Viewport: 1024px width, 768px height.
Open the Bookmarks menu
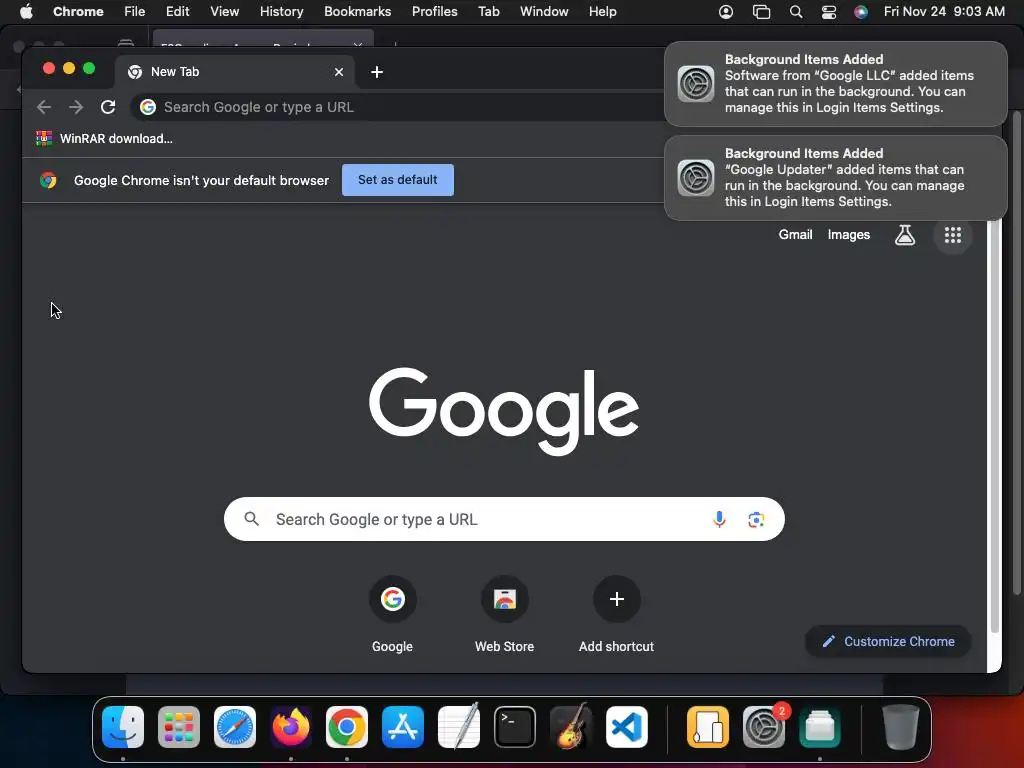coord(357,11)
